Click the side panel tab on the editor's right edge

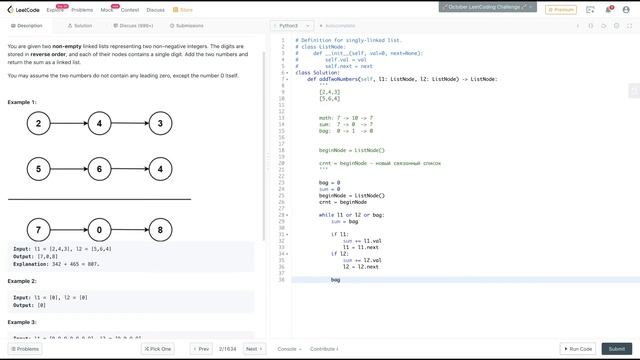(x=634, y=91)
